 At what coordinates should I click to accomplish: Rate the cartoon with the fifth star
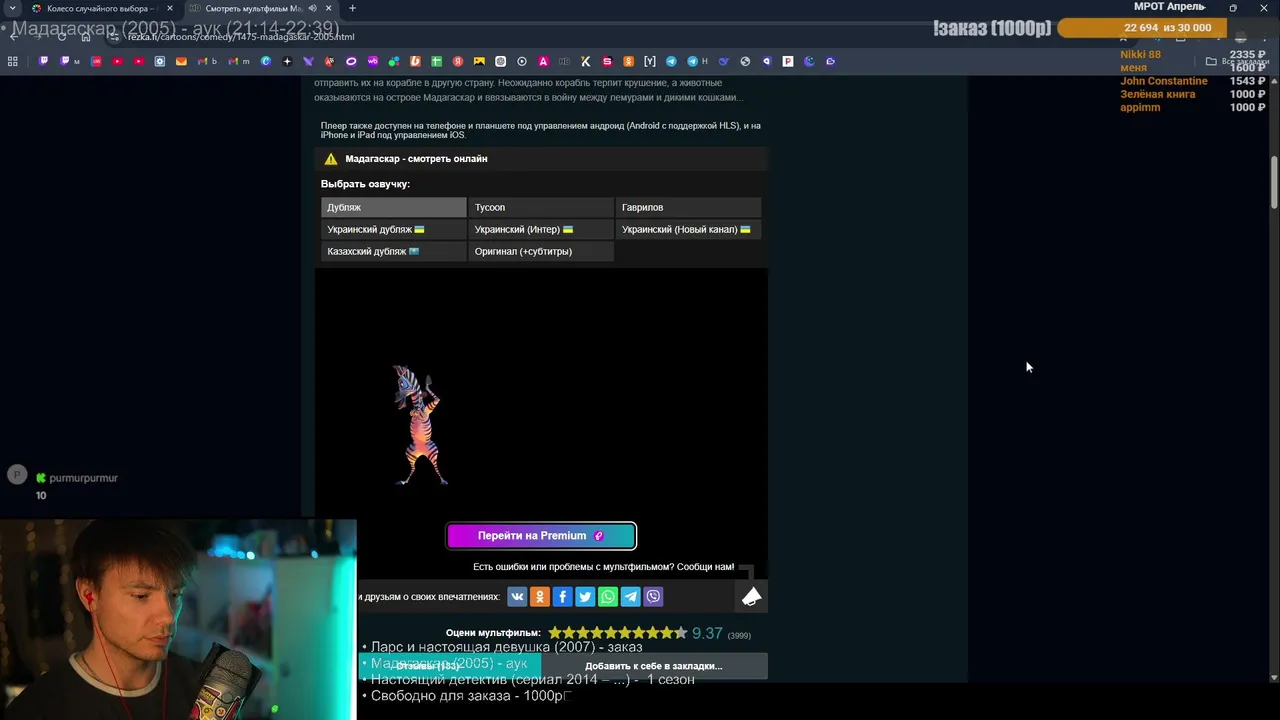coord(611,633)
